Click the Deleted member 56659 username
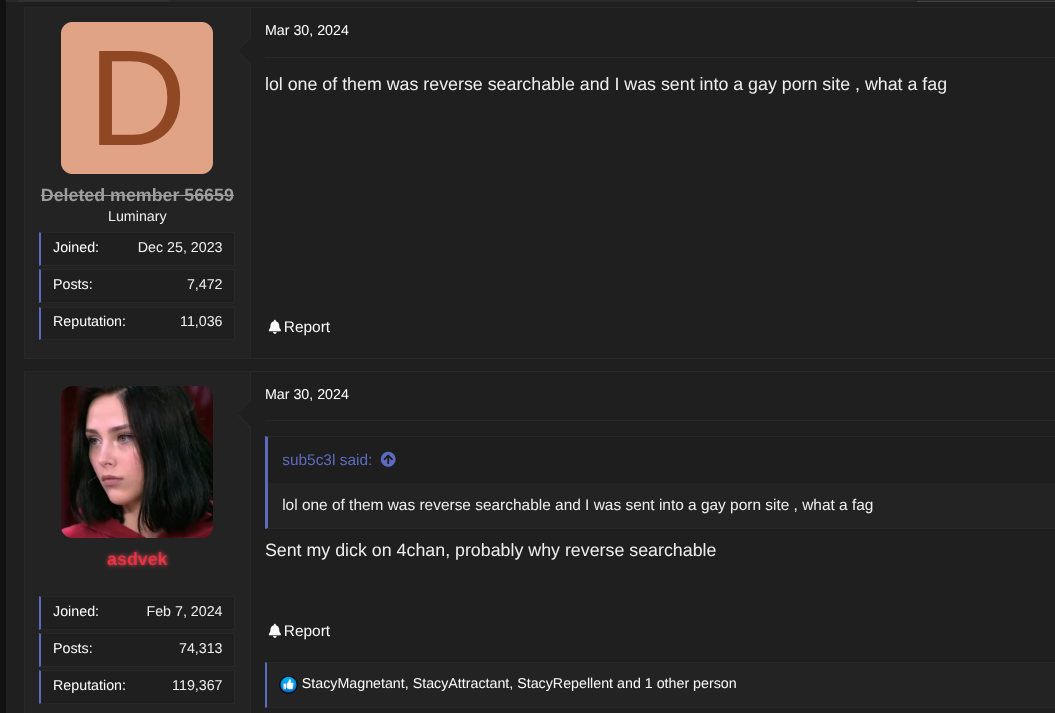Screen dimensions: 1055x713 pos(137,195)
